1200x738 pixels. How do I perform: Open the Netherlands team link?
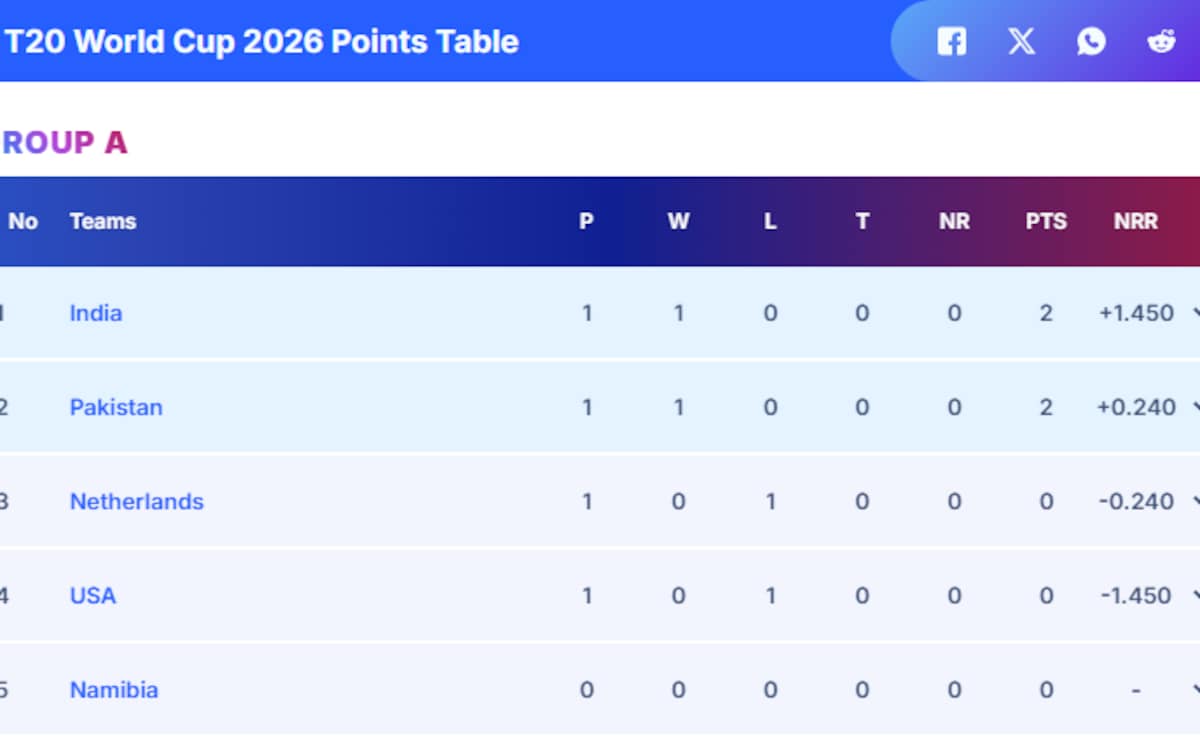tap(136, 501)
